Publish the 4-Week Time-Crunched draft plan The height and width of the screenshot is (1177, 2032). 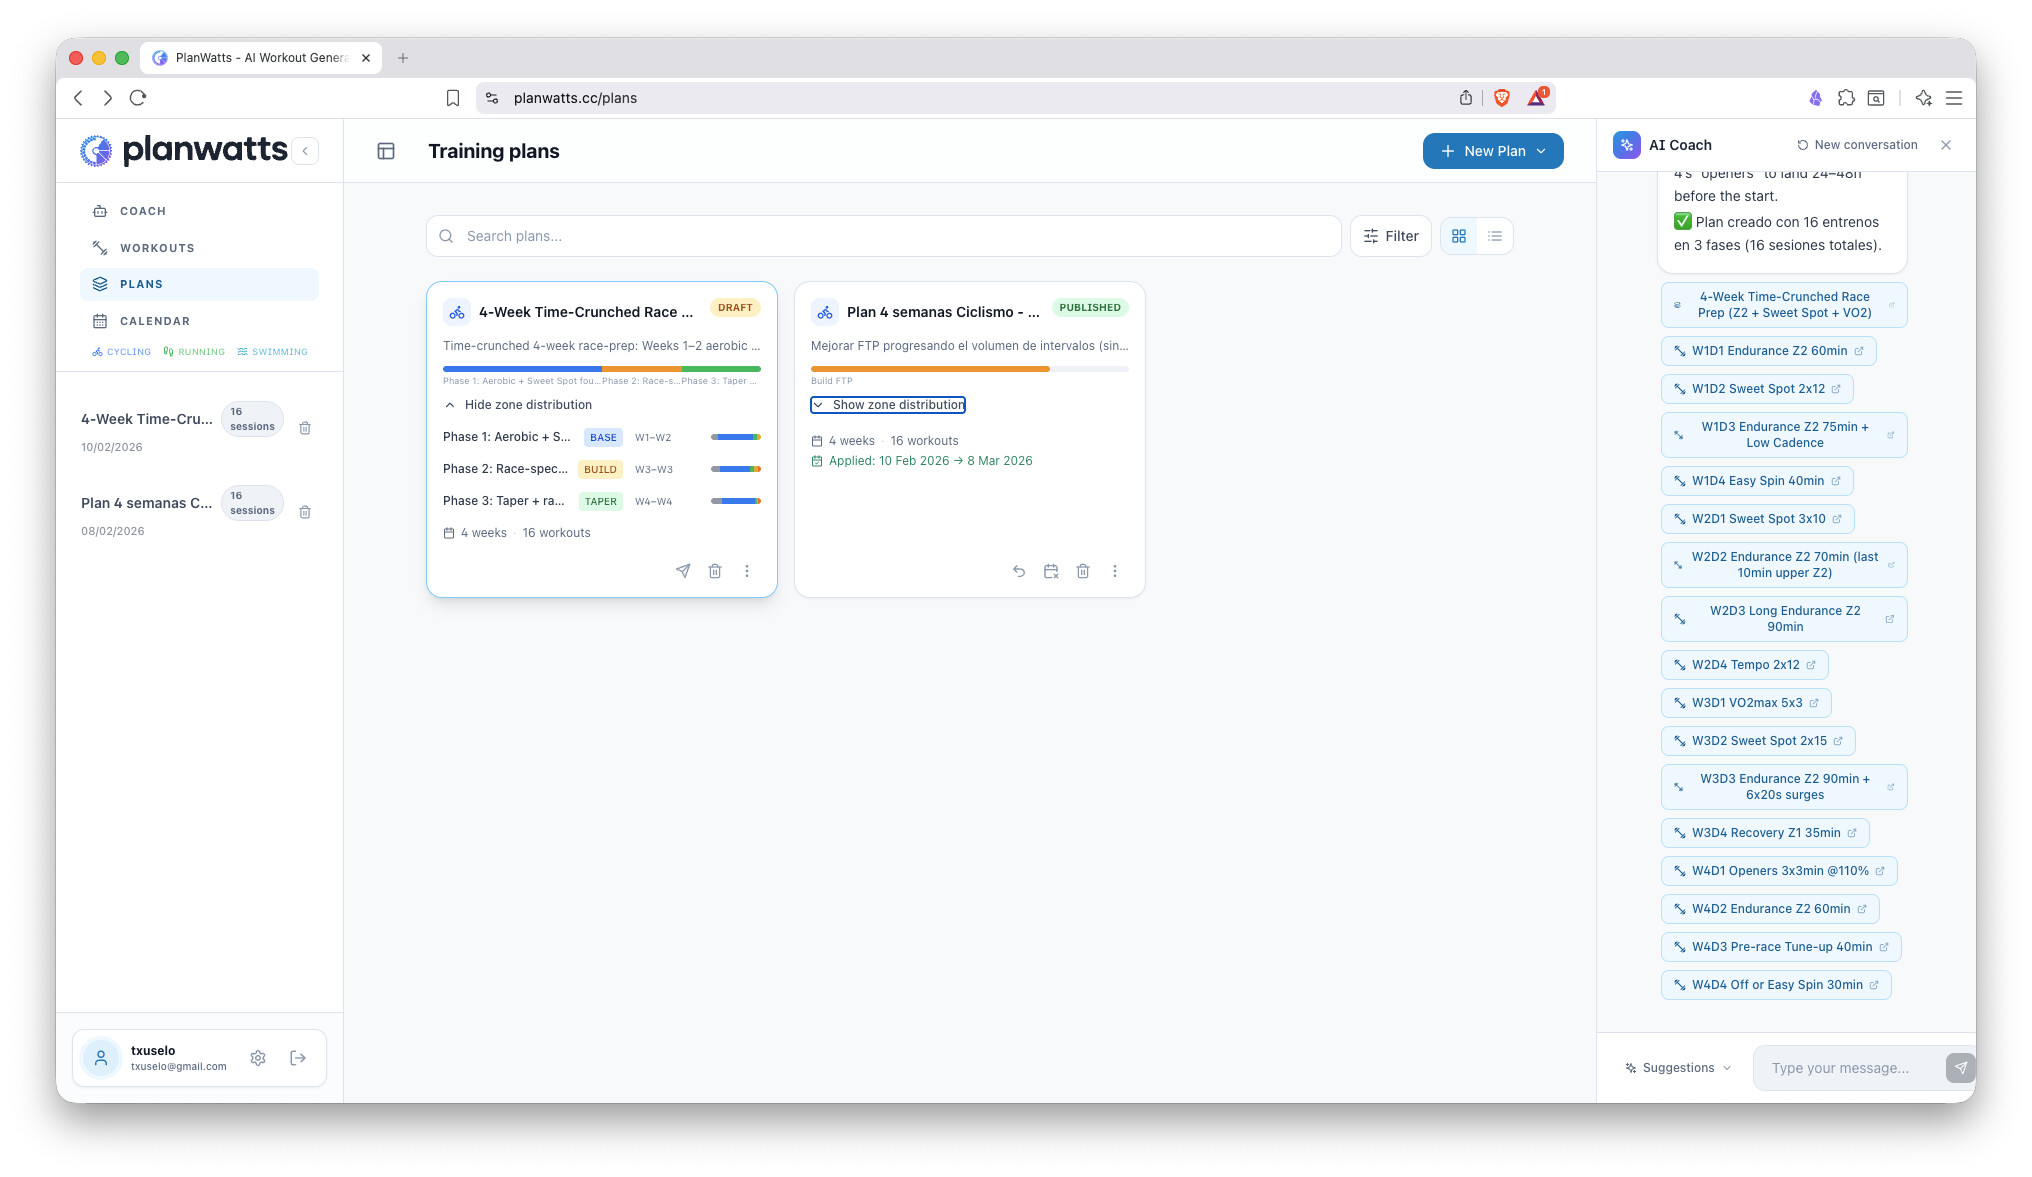click(x=683, y=571)
